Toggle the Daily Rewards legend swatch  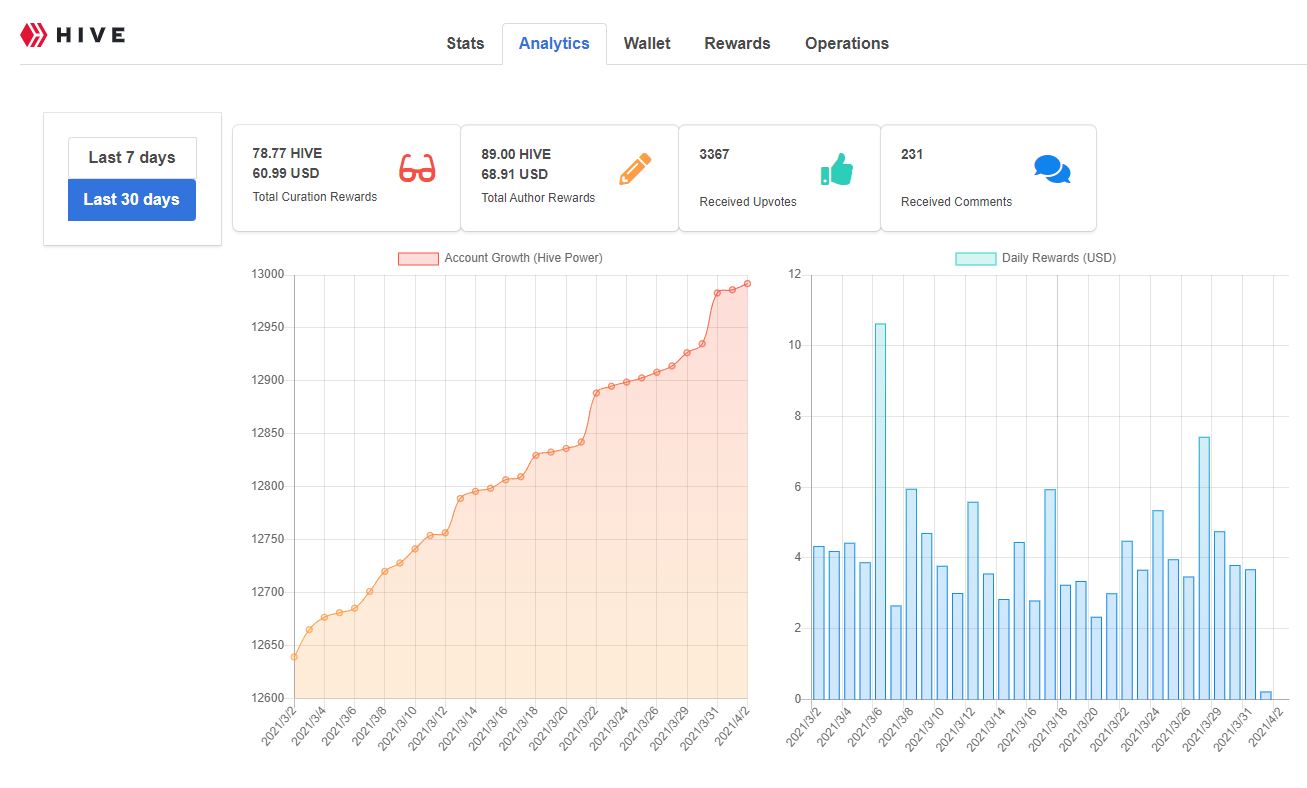click(x=976, y=258)
